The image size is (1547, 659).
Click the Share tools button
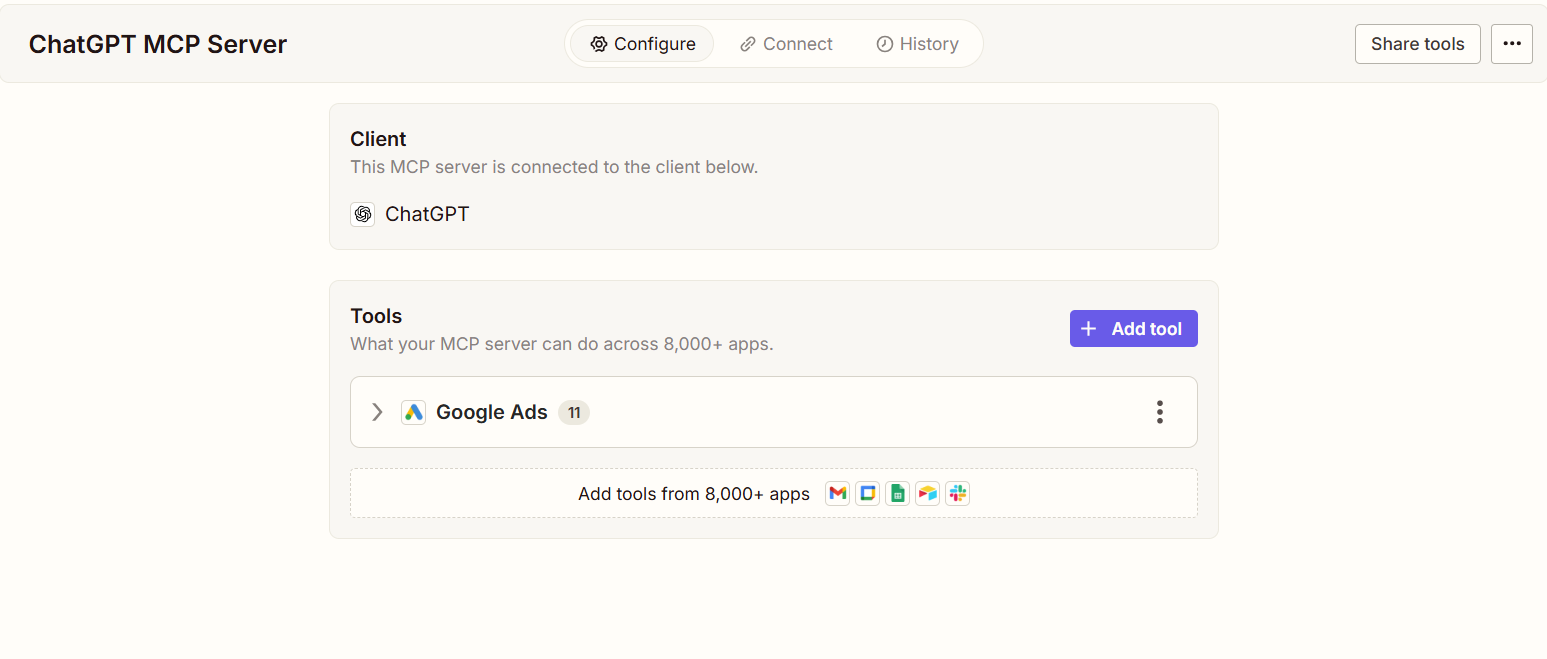pos(1417,43)
